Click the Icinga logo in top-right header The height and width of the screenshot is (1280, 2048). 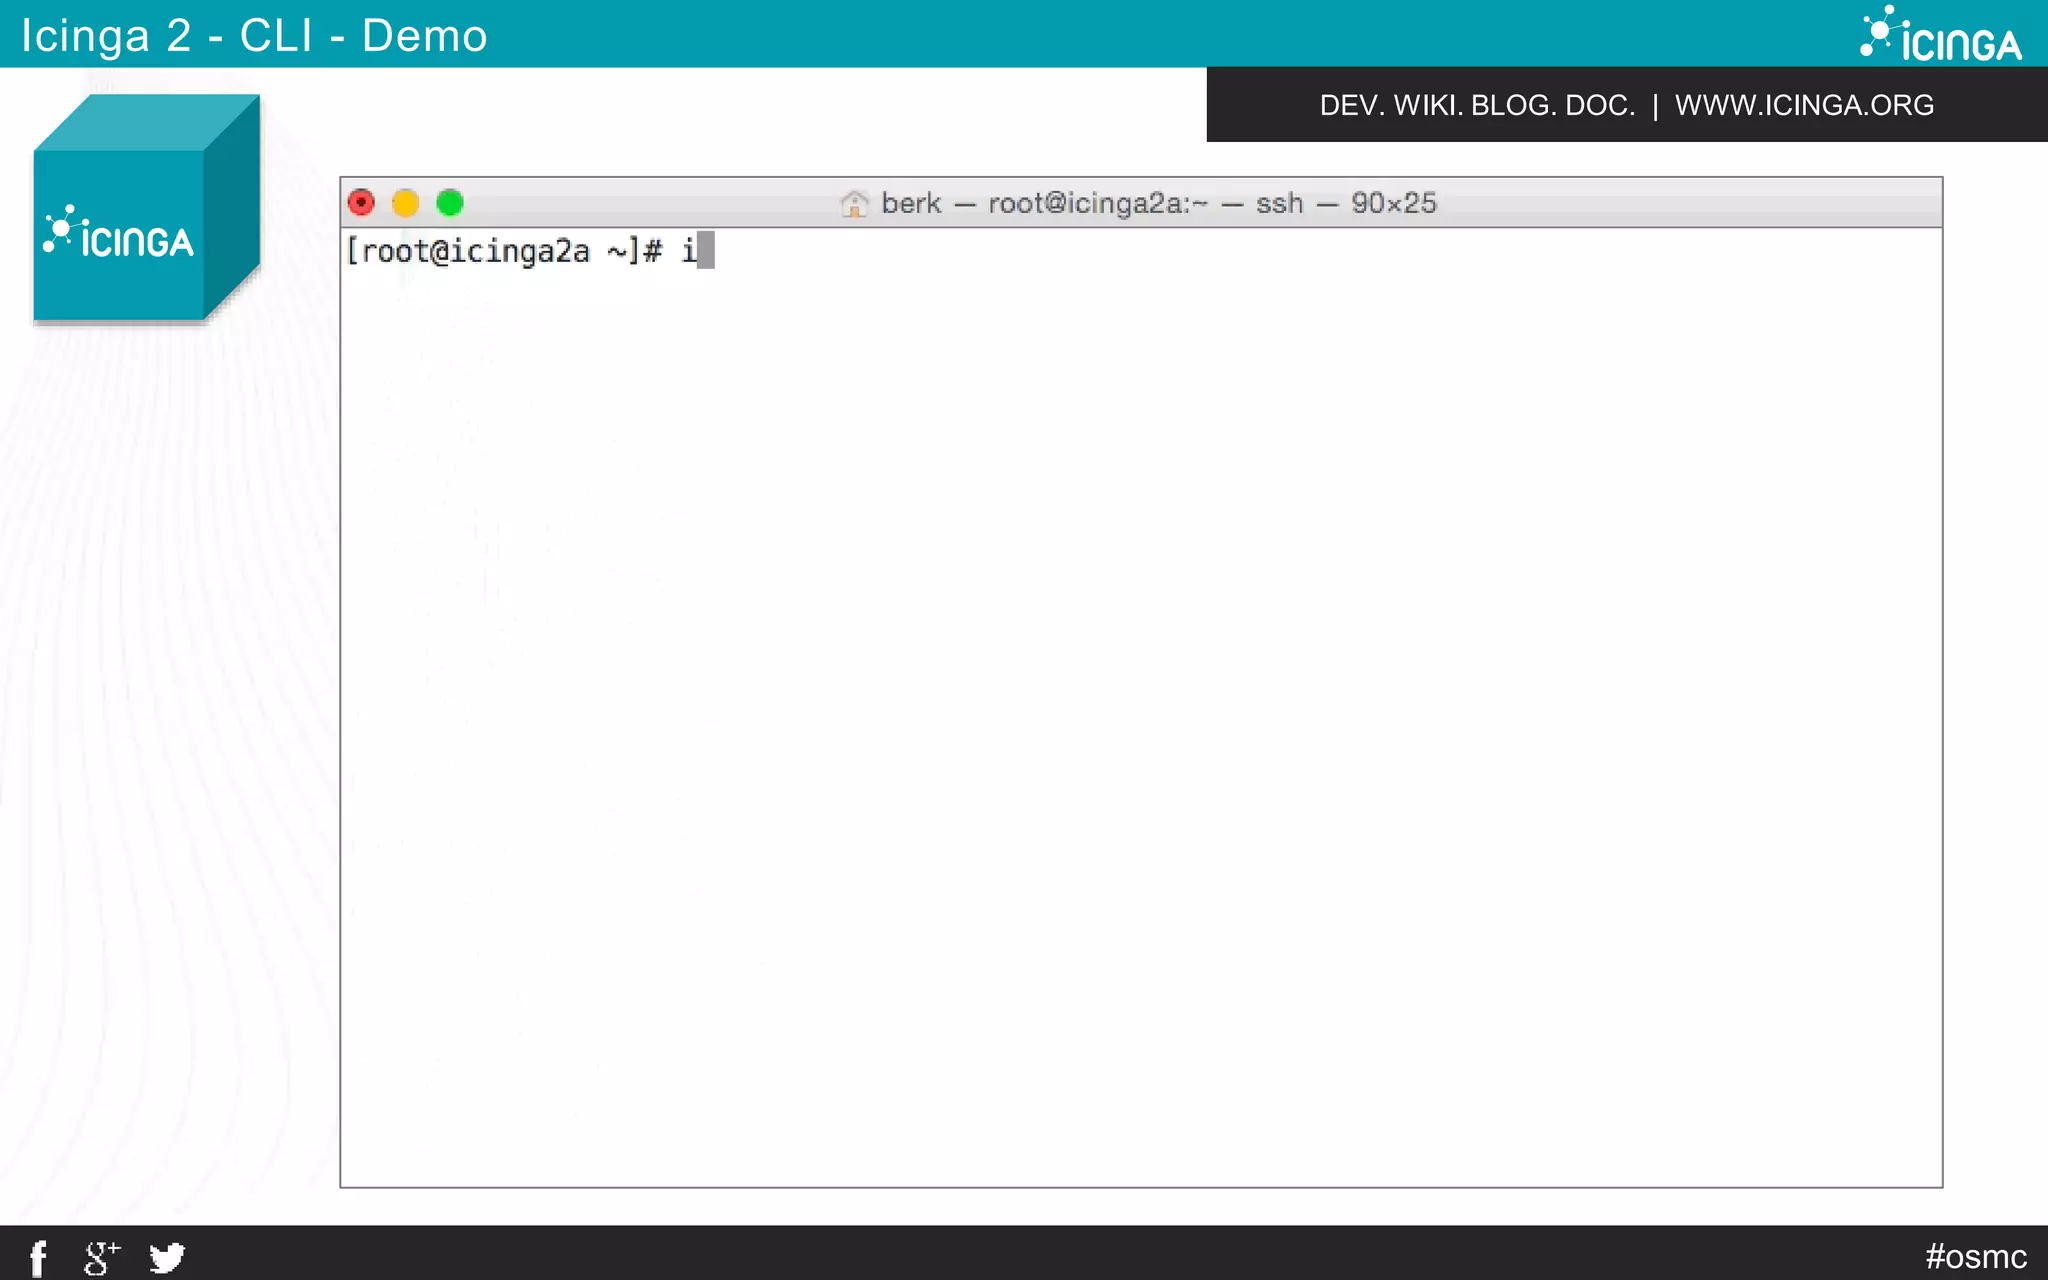(x=1940, y=35)
